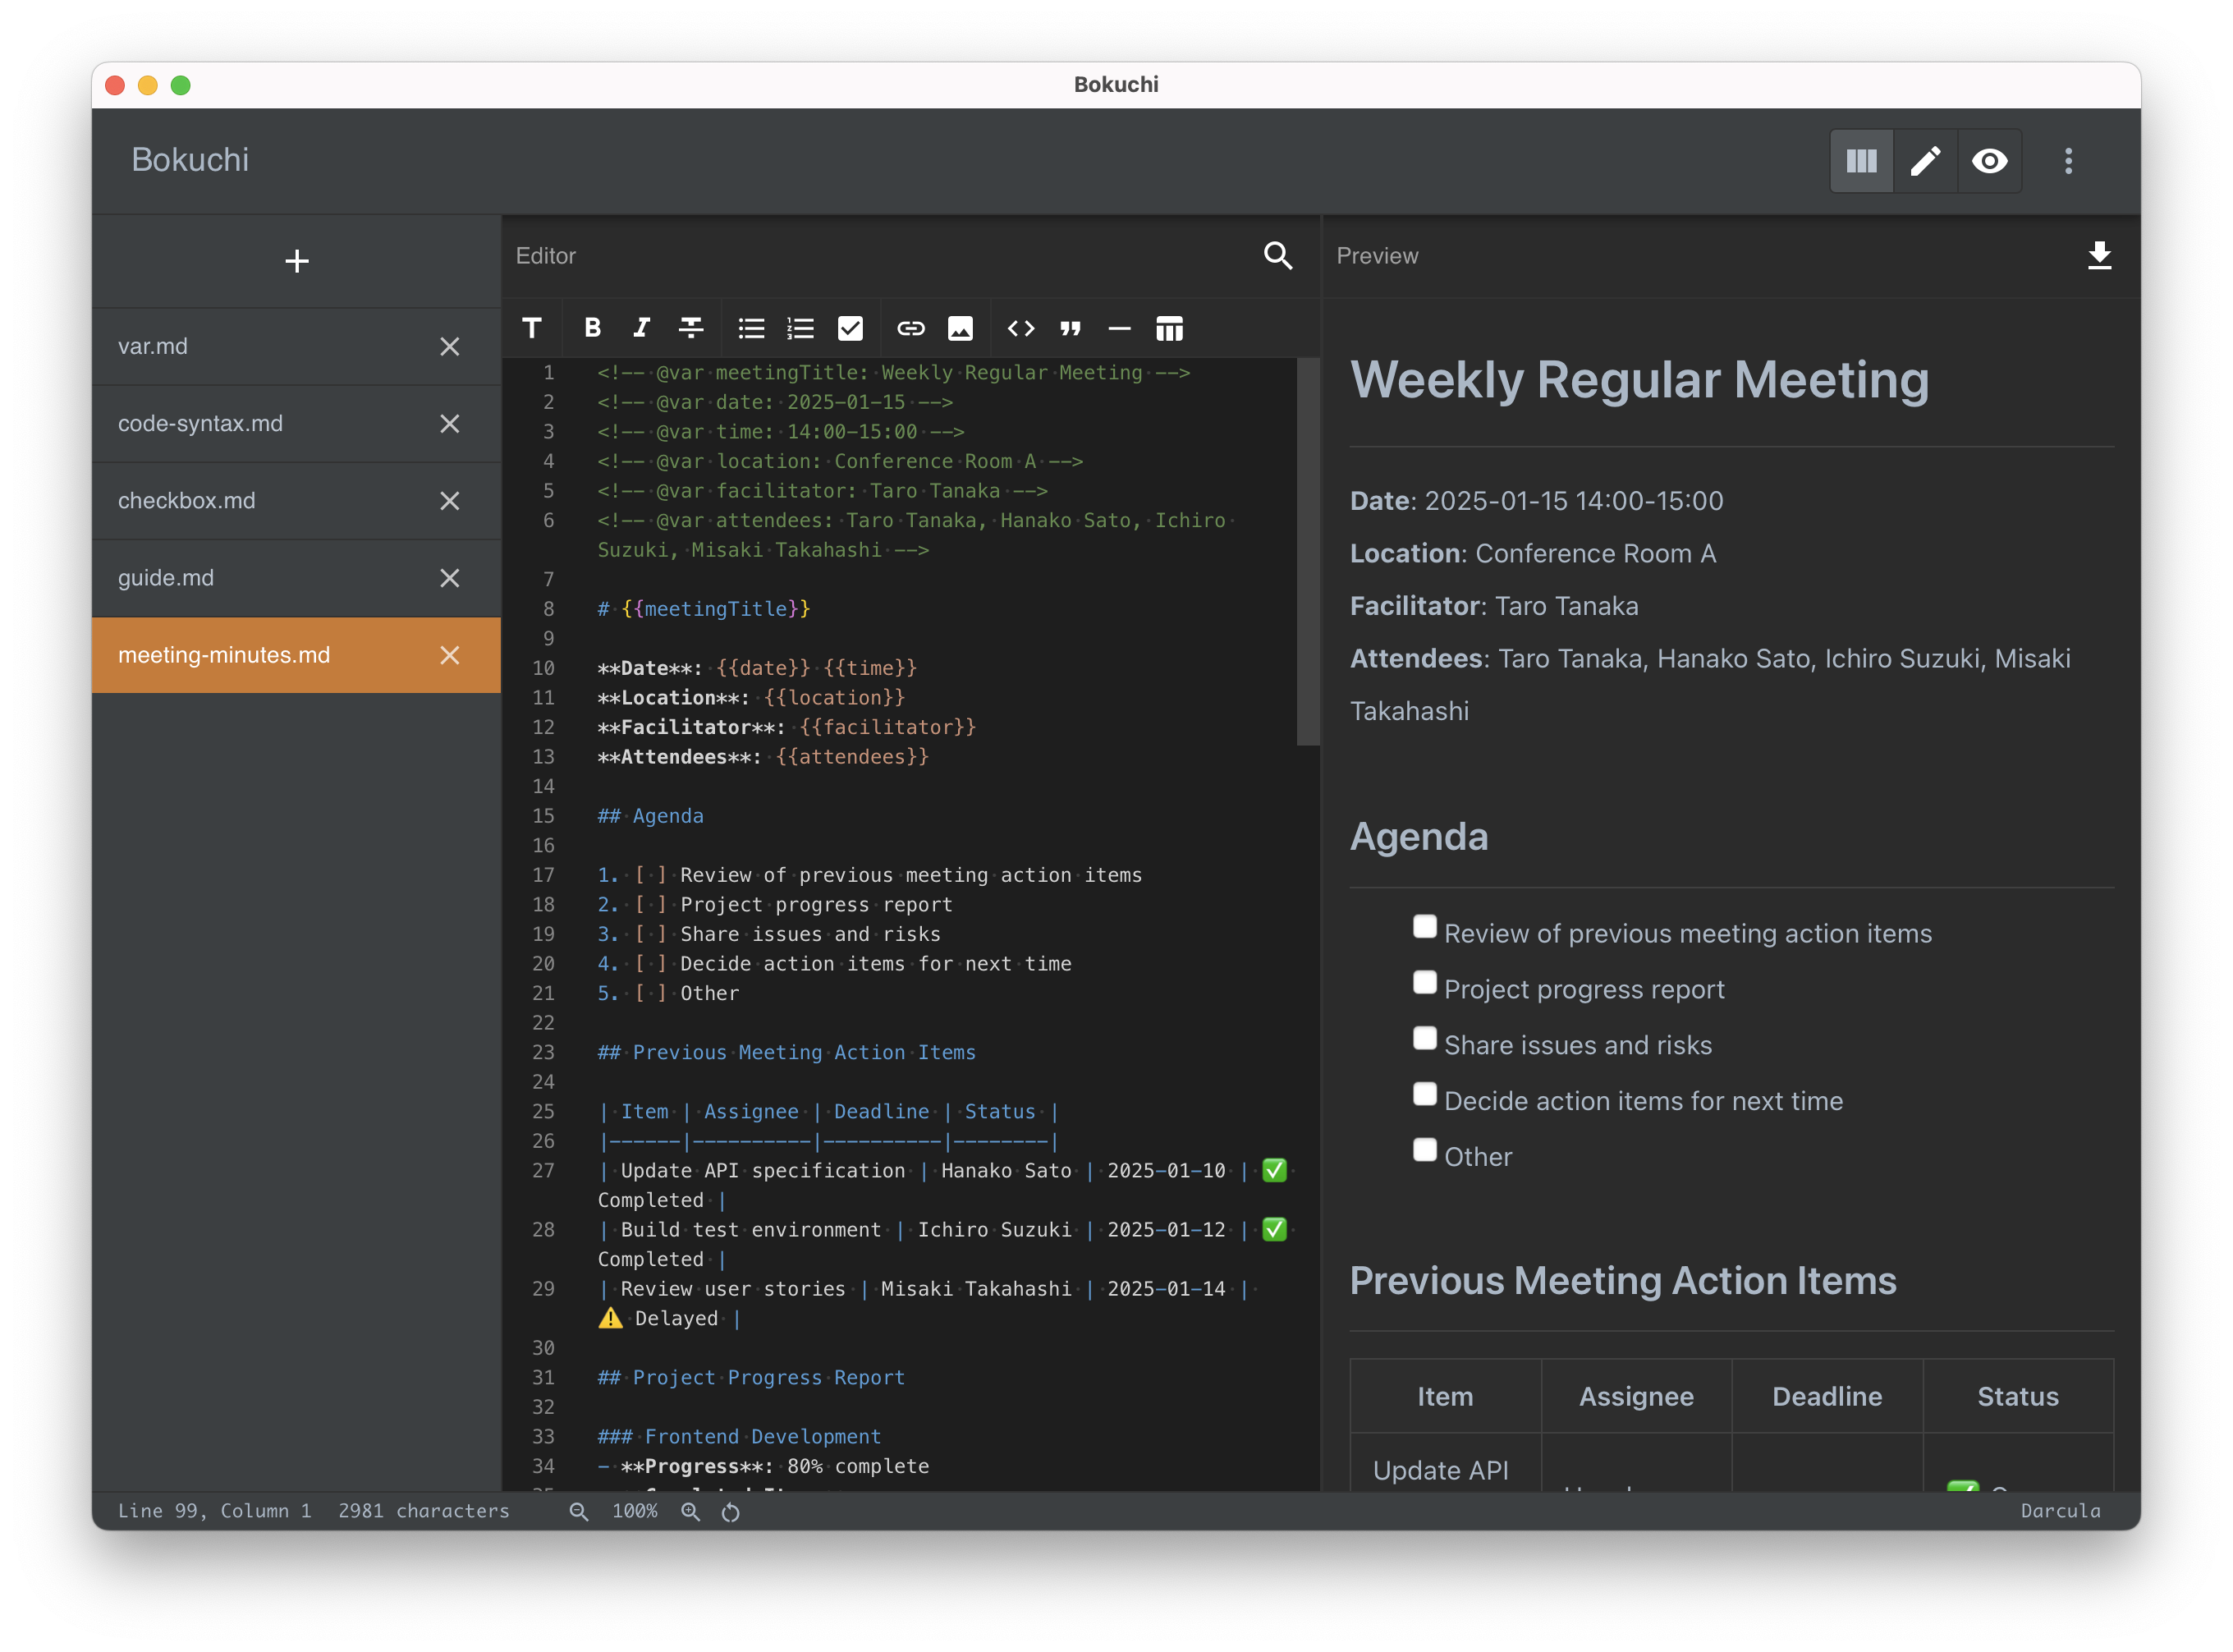Switch to code-syntax.md in sidebar
This screenshot has width=2233, height=1652.
pos(200,423)
